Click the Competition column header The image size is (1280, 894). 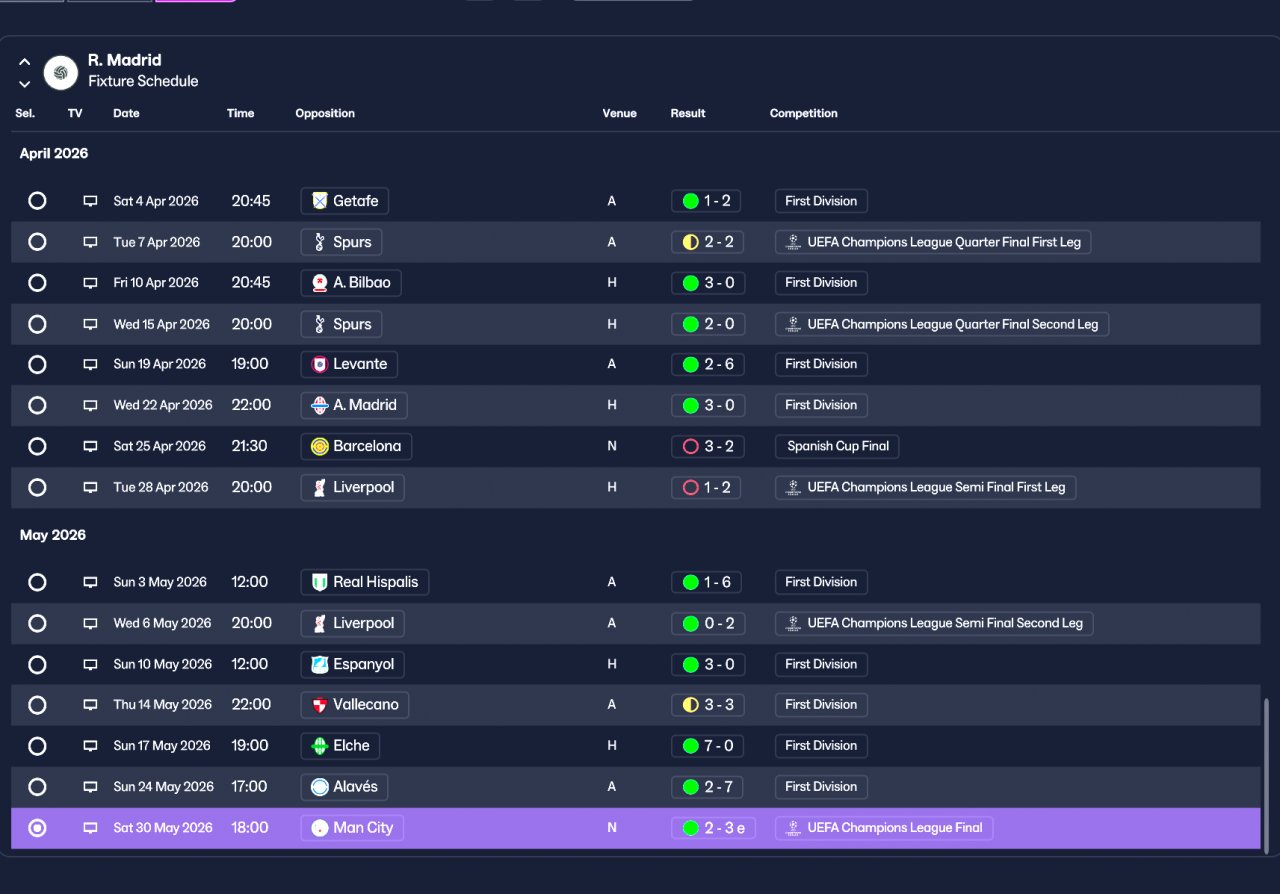coord(804,113)
